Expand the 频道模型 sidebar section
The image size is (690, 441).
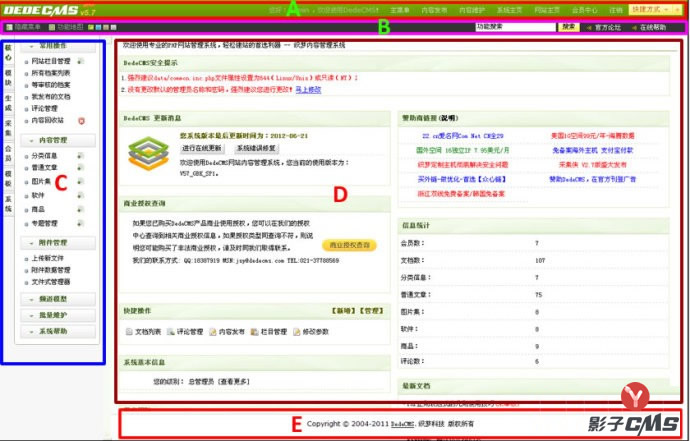click(62, 299)
